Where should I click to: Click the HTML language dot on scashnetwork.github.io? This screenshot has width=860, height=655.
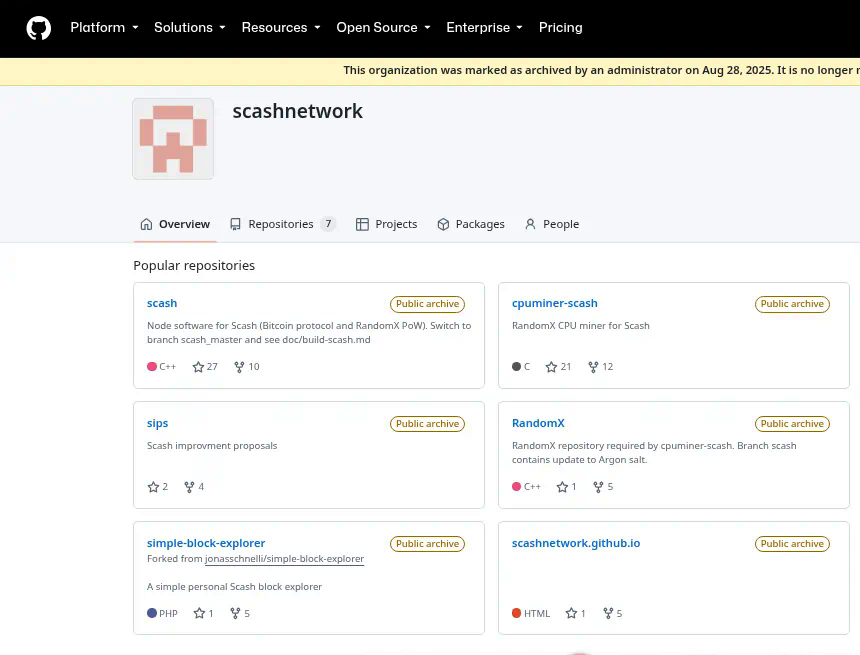tap(516, 613)
